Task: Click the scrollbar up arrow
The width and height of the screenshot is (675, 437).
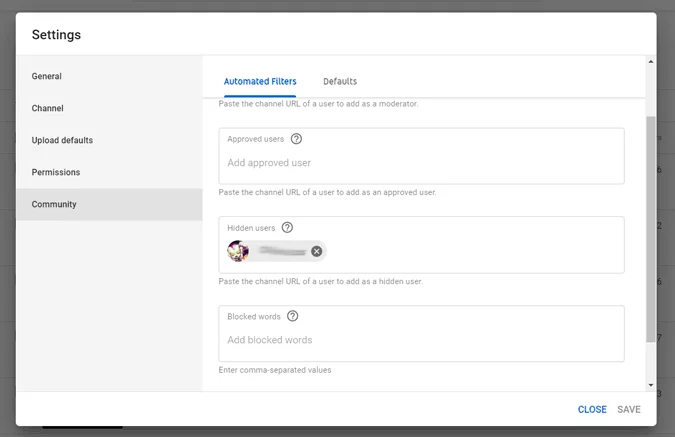Action: (x=651, y=61)
